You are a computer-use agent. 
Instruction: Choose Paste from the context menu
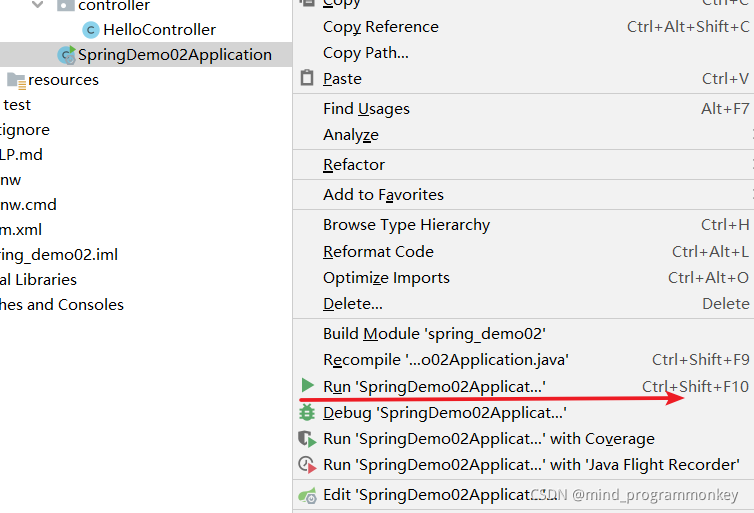[x=523, y=79]
